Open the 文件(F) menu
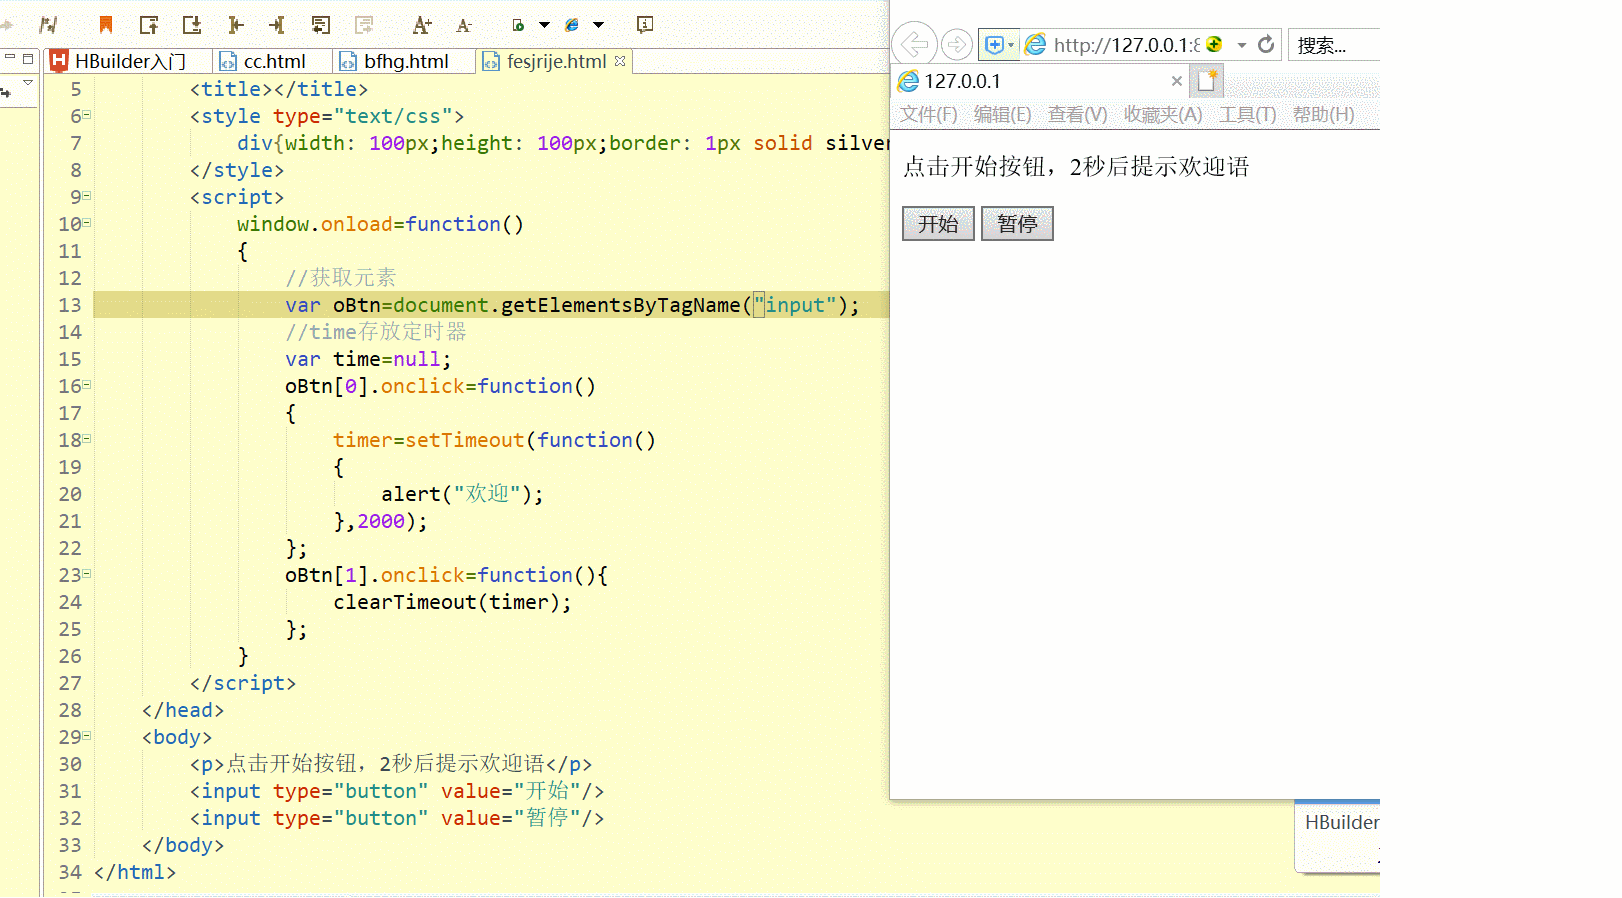The width and height of the screenshot is (1622, 898). coord(928,114)
